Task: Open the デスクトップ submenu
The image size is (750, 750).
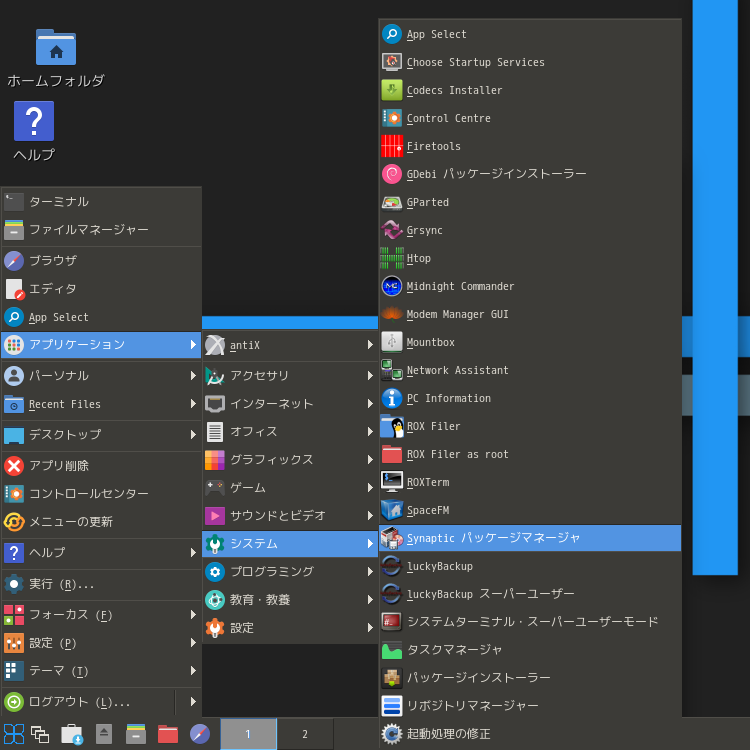Action: [101, 434]
